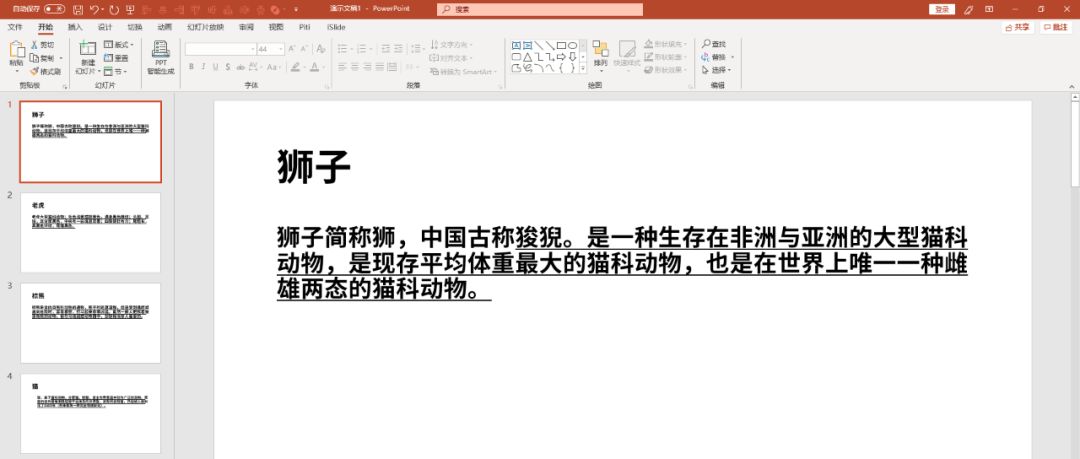Click the Format Painter (格式刷) button

(45, 71)
